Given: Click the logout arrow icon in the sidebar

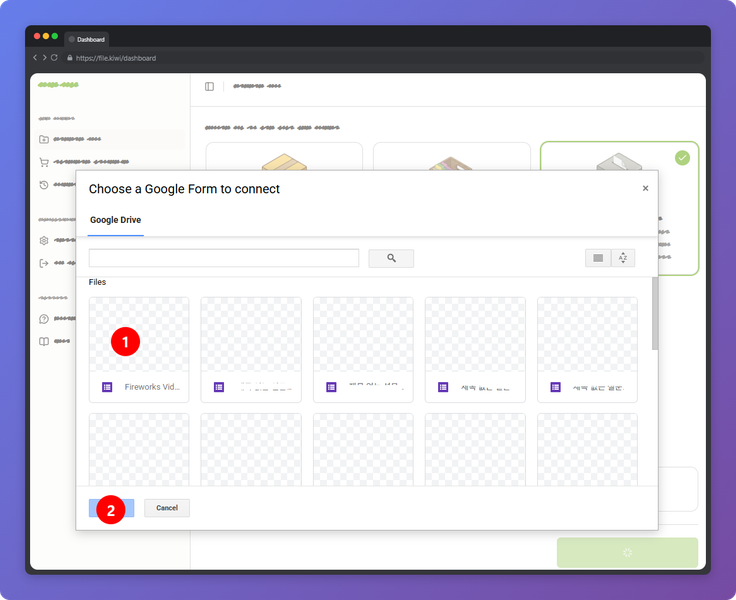Looking at the screenshot, I should pyautogui.click(x=44, y=263).
